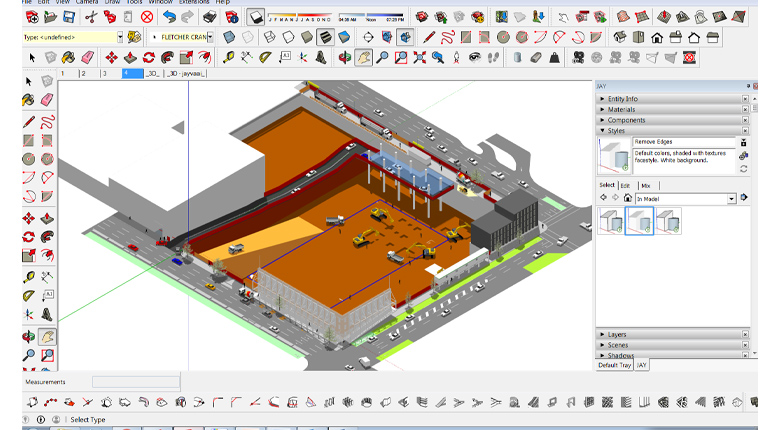Open the Camera menu
The image size is (780, 430).
click(x=87, y=2)
